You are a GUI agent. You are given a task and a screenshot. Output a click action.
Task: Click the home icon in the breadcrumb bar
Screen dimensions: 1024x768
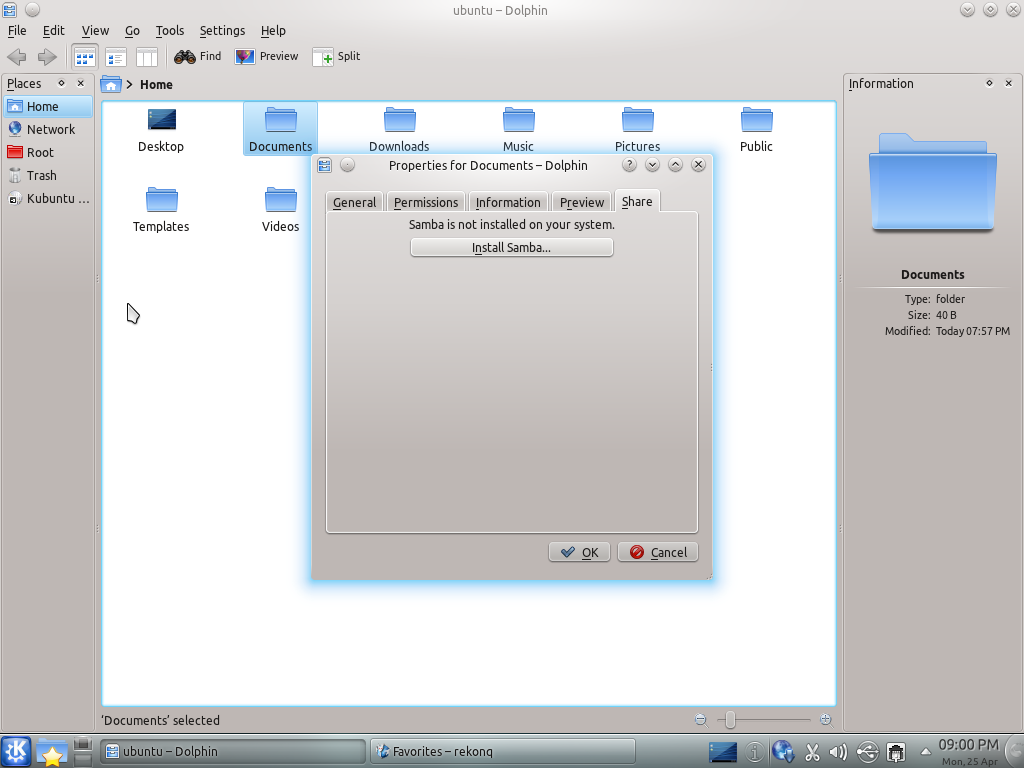[111, 84]
